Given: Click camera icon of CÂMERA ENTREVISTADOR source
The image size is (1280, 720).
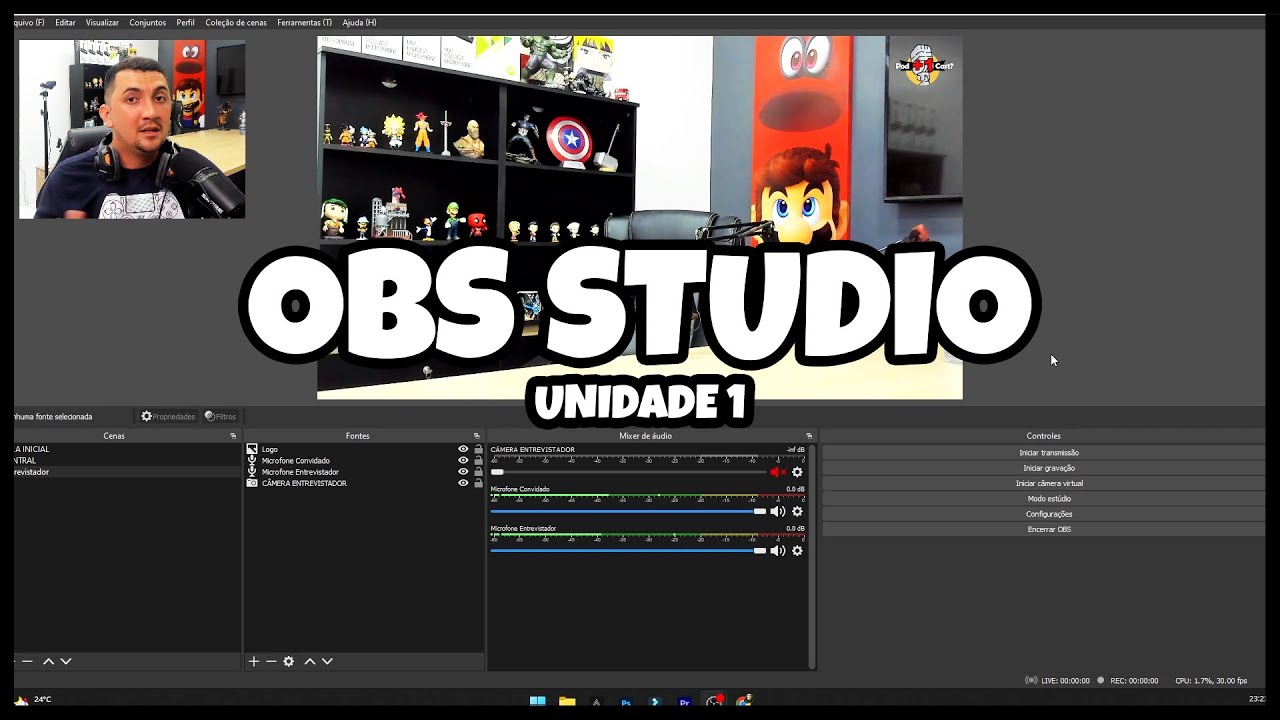Looking at the screenshot, I should pyautogui.click(x=252, y=483).
